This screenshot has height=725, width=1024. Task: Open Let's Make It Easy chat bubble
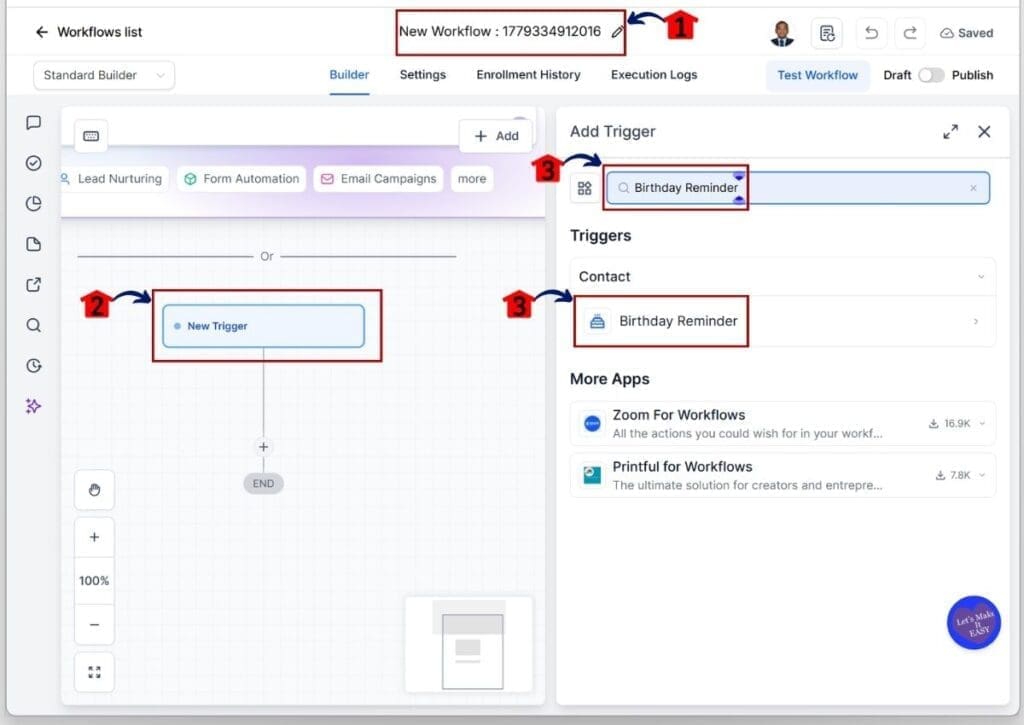coord(973,622)
